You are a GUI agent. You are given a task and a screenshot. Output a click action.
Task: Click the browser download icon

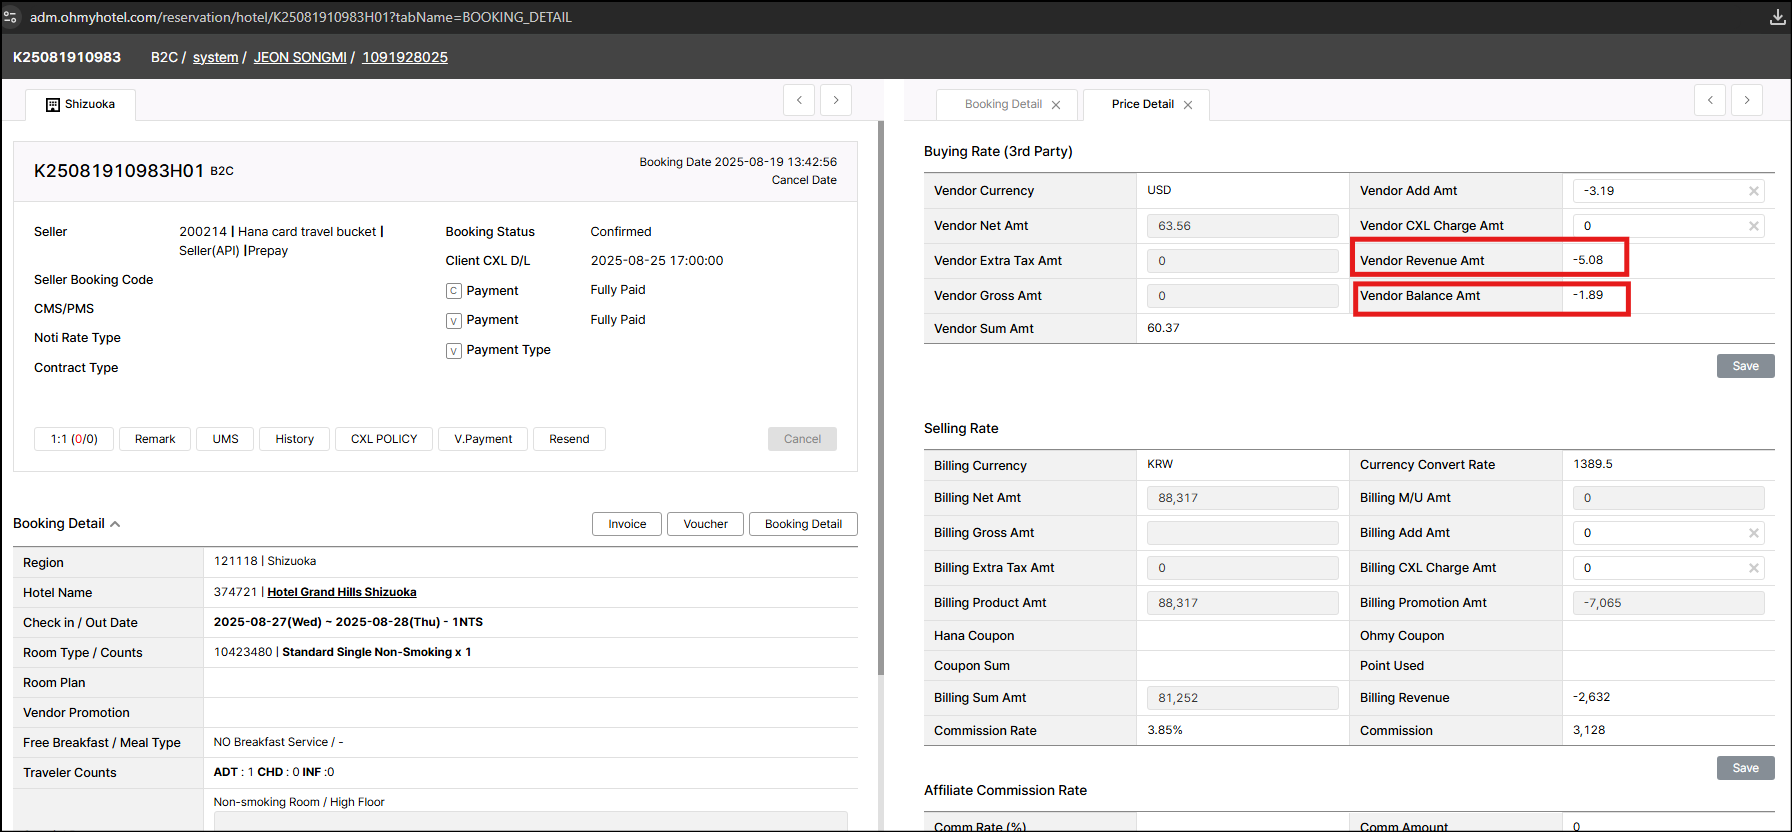1777,17
